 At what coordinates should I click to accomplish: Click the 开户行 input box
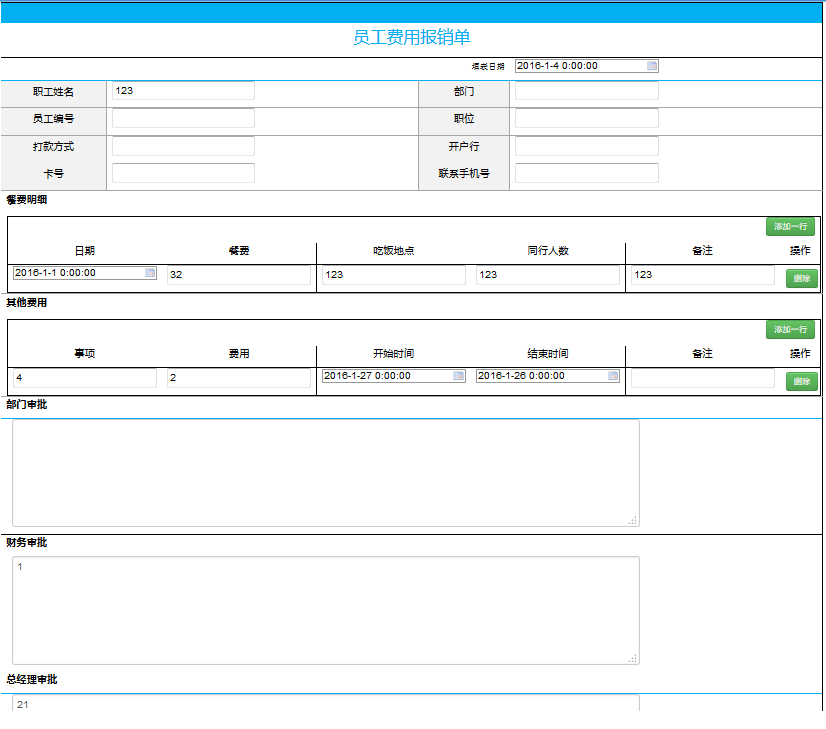click(x=586, y=146)
